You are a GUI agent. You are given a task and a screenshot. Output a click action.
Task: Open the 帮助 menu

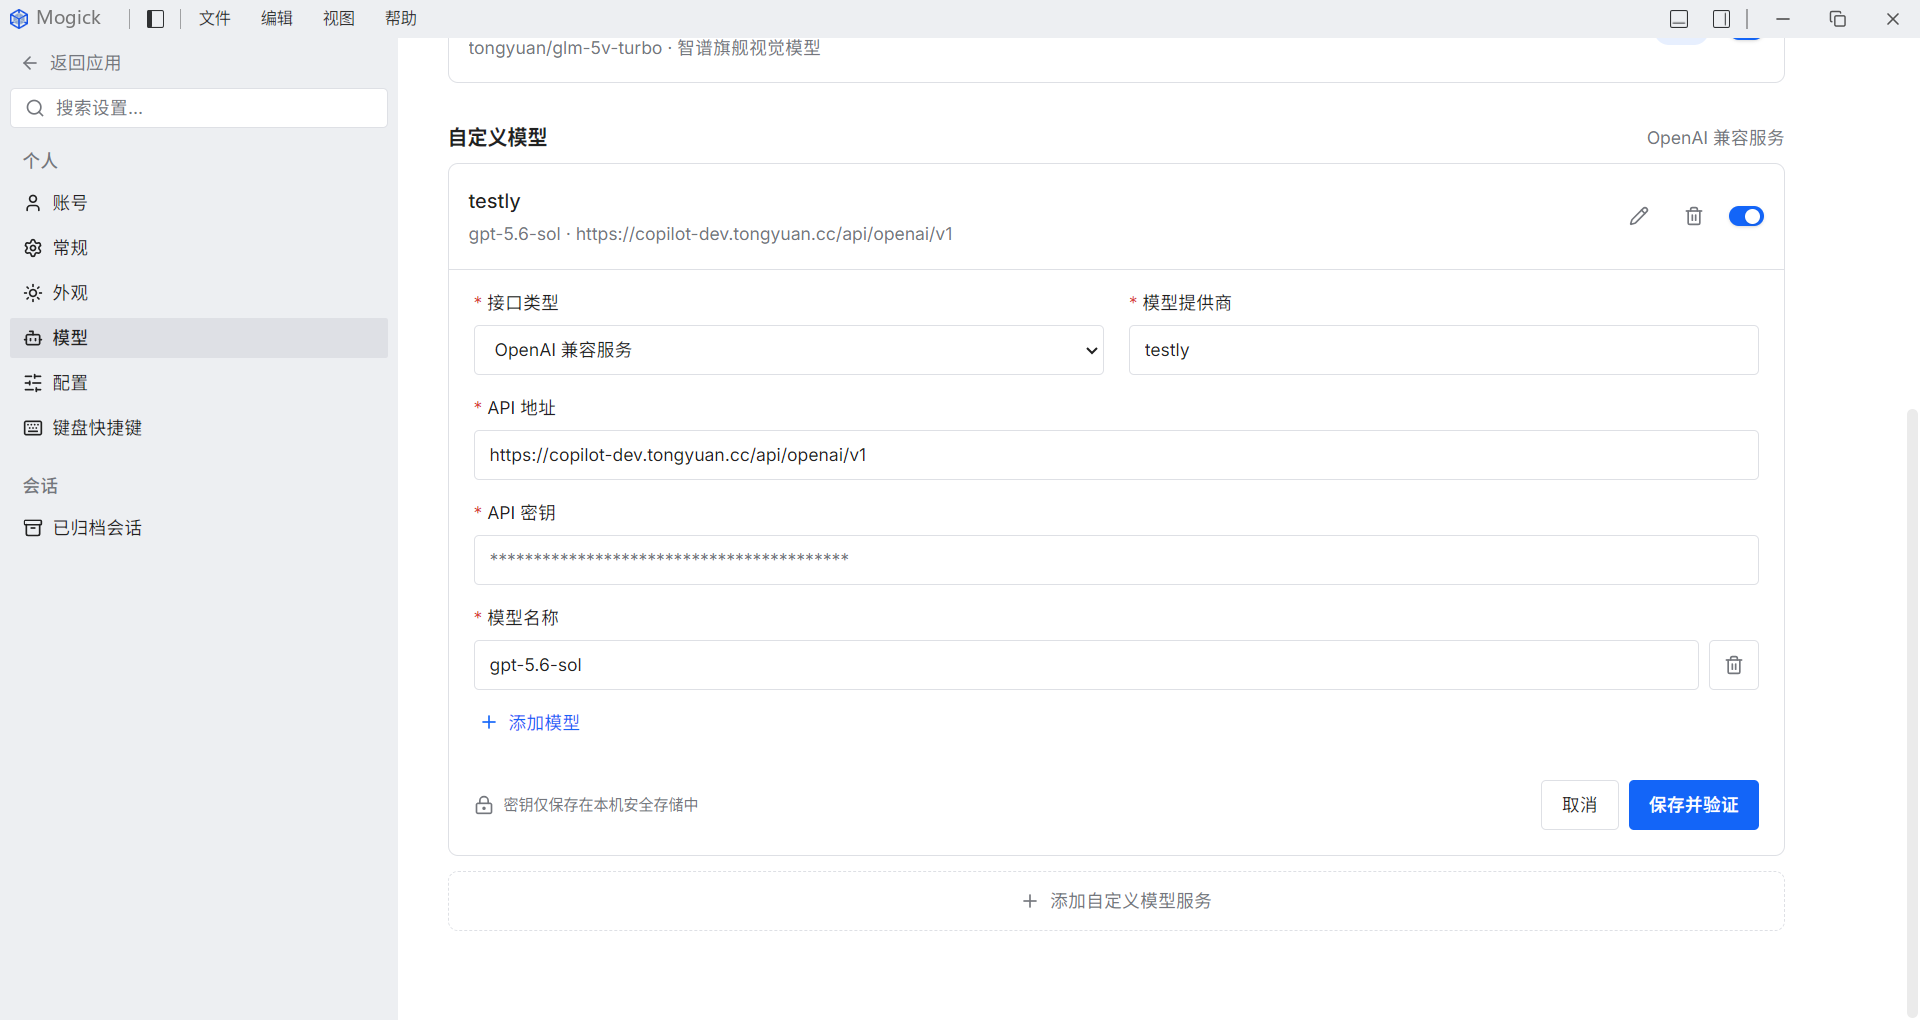400,18
